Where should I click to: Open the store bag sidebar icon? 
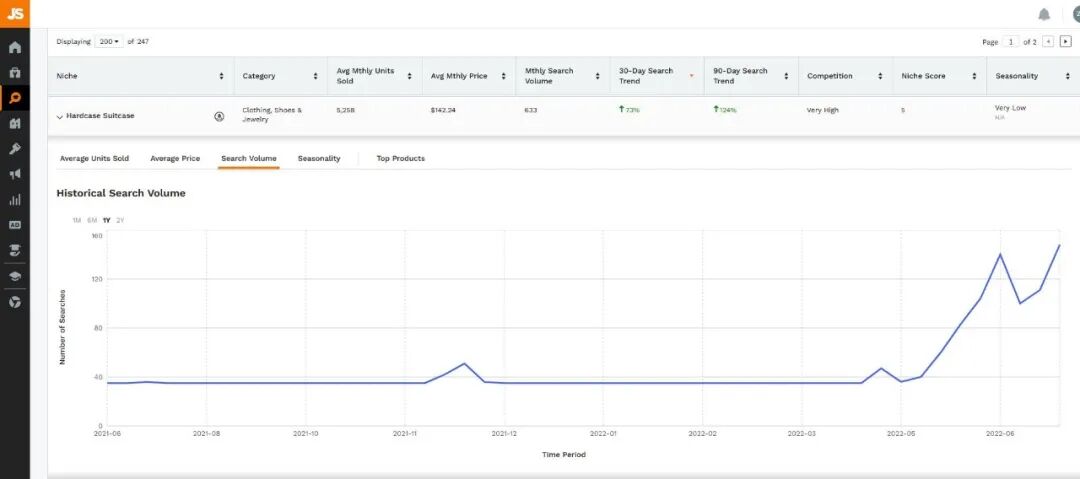tap(14, 72)
